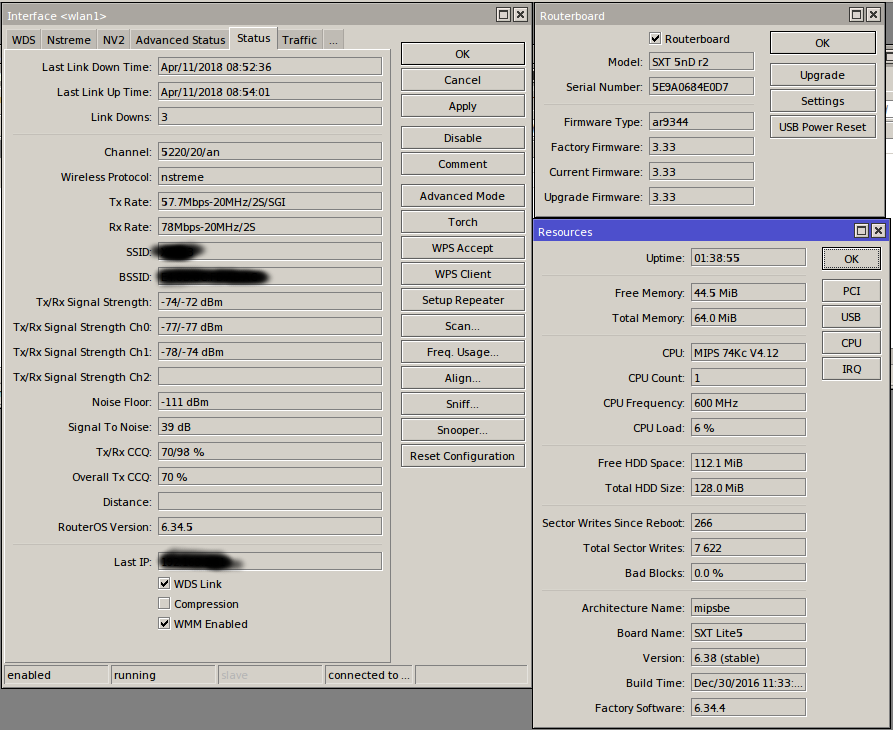This screenshot has height=730, width=893.
Task: Open the Scan tool
Action: pos(462,326)
